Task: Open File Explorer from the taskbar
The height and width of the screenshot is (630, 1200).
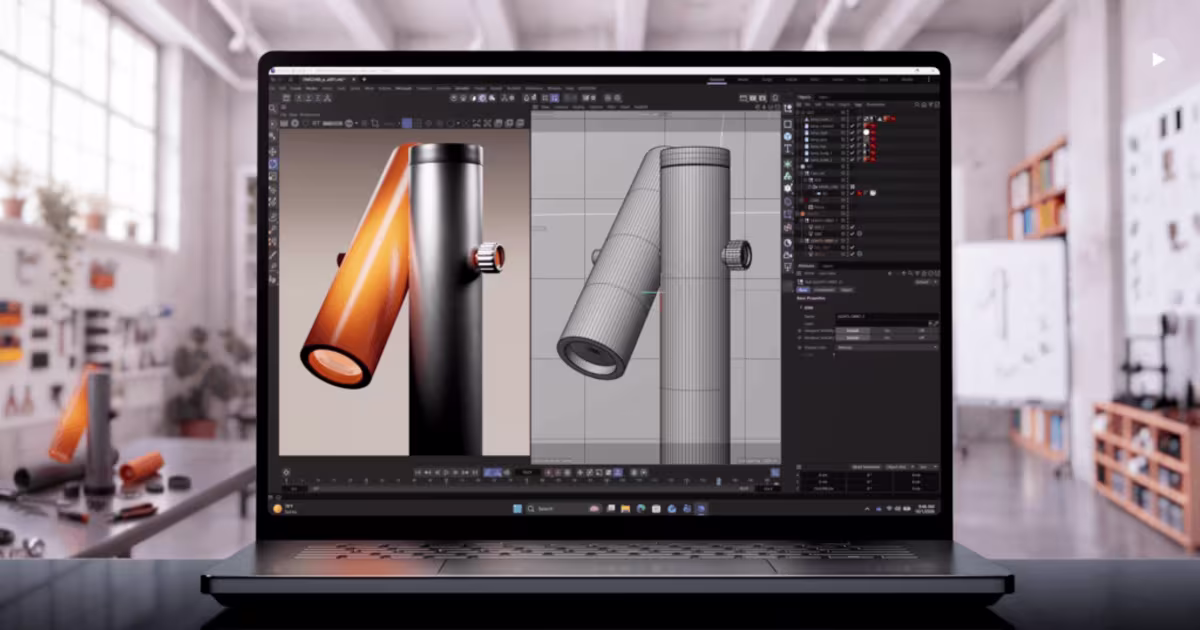Action: point(625,509)
